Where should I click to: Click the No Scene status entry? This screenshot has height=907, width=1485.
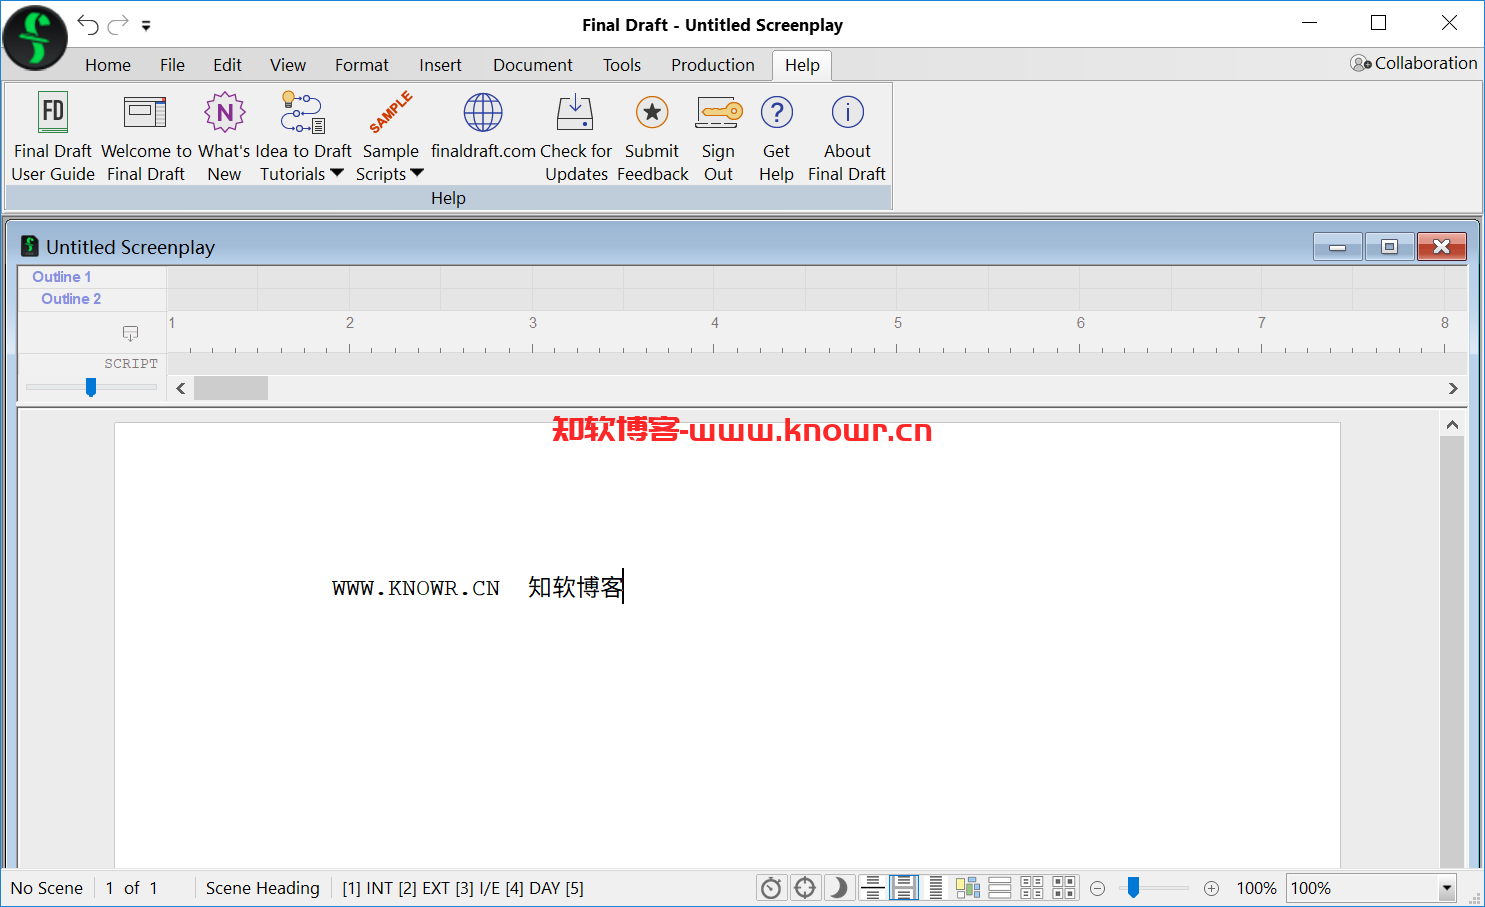click(47, 888)
